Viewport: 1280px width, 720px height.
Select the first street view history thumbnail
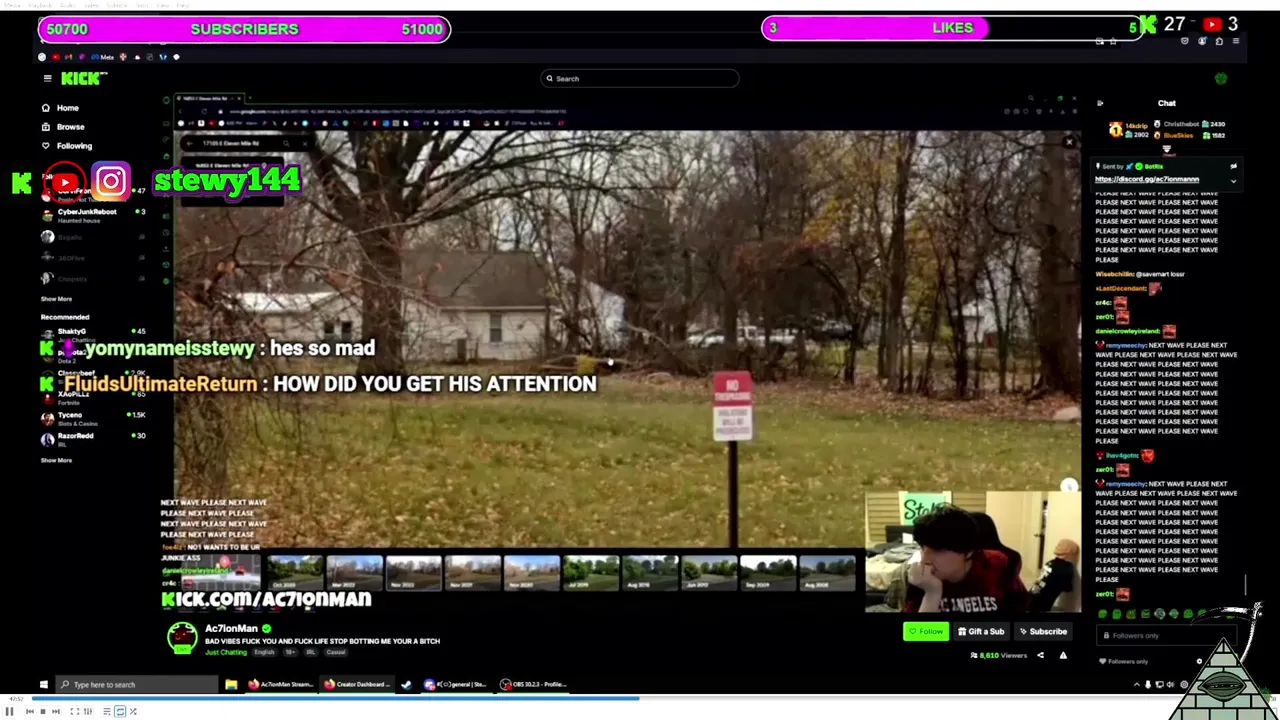pyautogui.click(x=295, y=572)
